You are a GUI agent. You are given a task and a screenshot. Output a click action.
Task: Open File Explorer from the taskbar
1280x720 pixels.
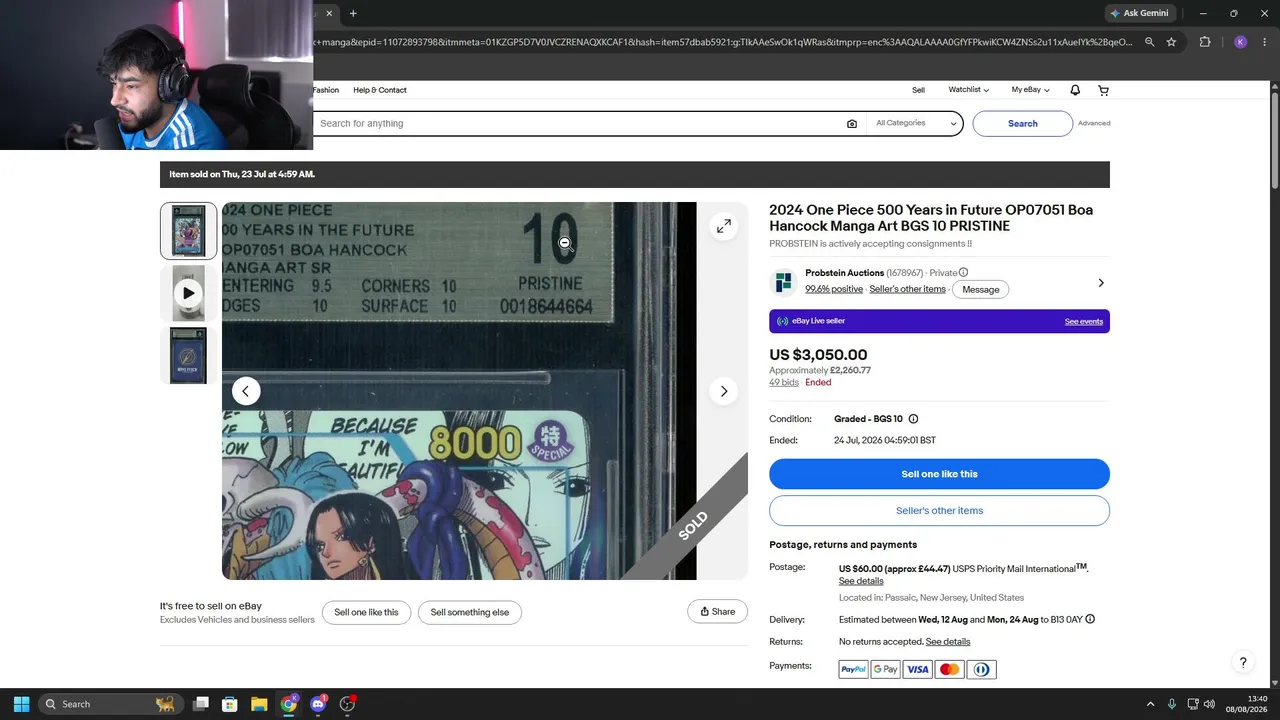click(x=259, y=704)
